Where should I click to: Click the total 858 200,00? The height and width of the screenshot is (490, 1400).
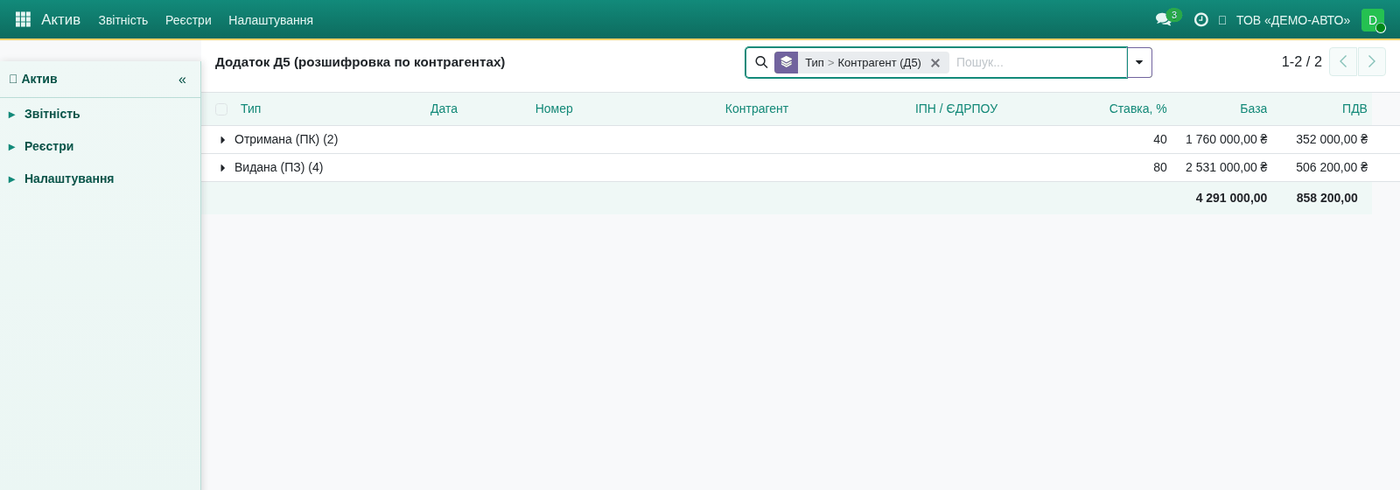(1327, 198)
